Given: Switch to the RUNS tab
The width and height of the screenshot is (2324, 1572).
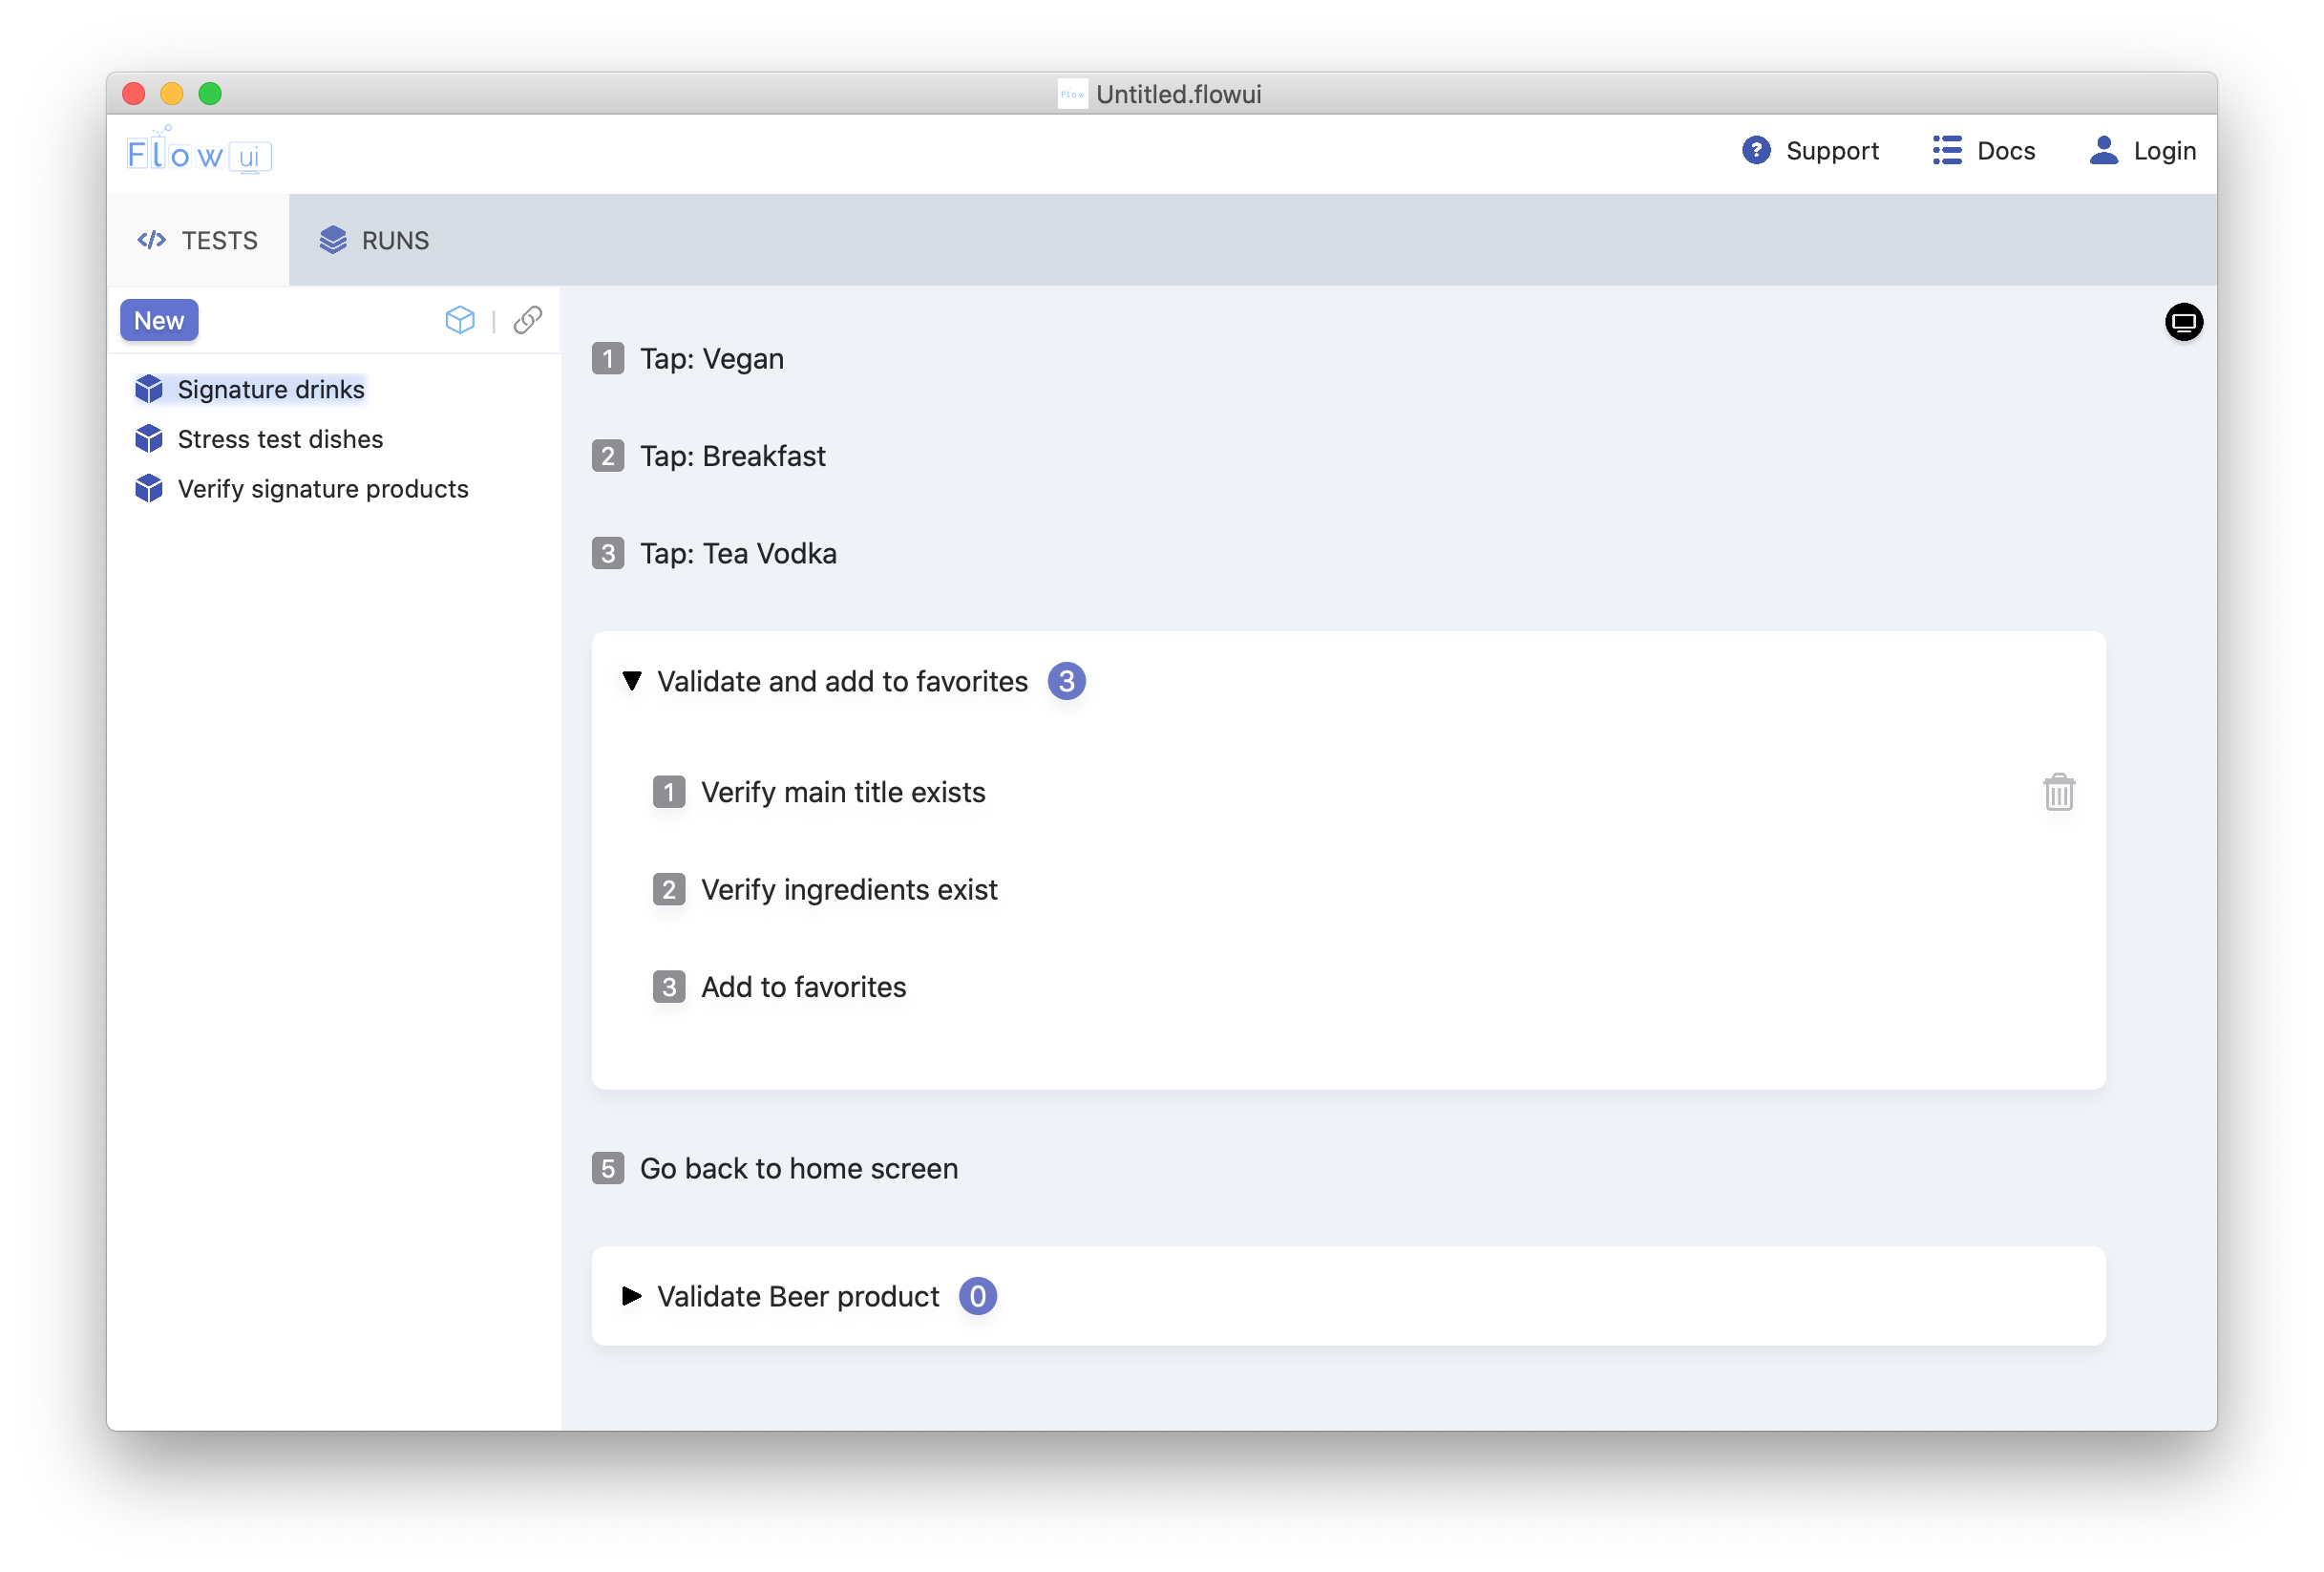Looking at the screenshot, I should point(374,240).
